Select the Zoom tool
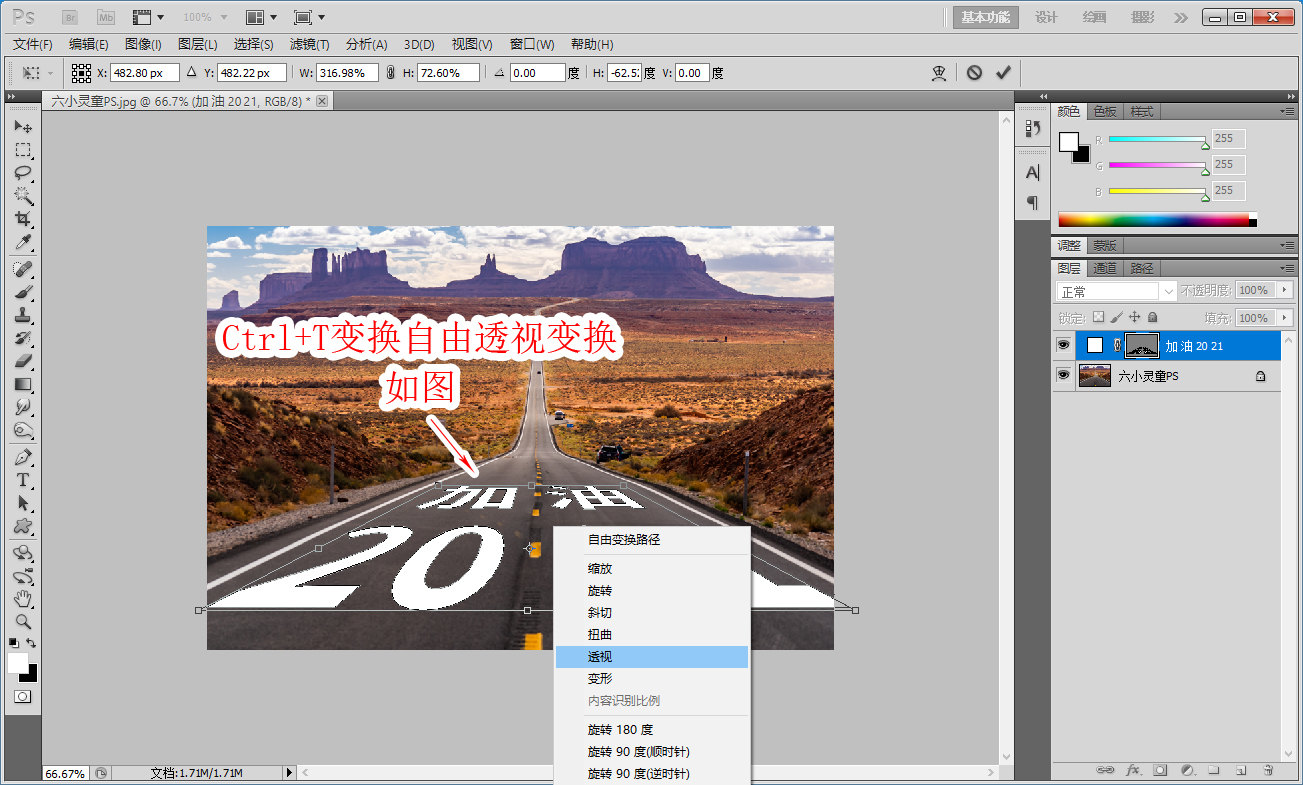1303x785 pixels. point(23,622)
